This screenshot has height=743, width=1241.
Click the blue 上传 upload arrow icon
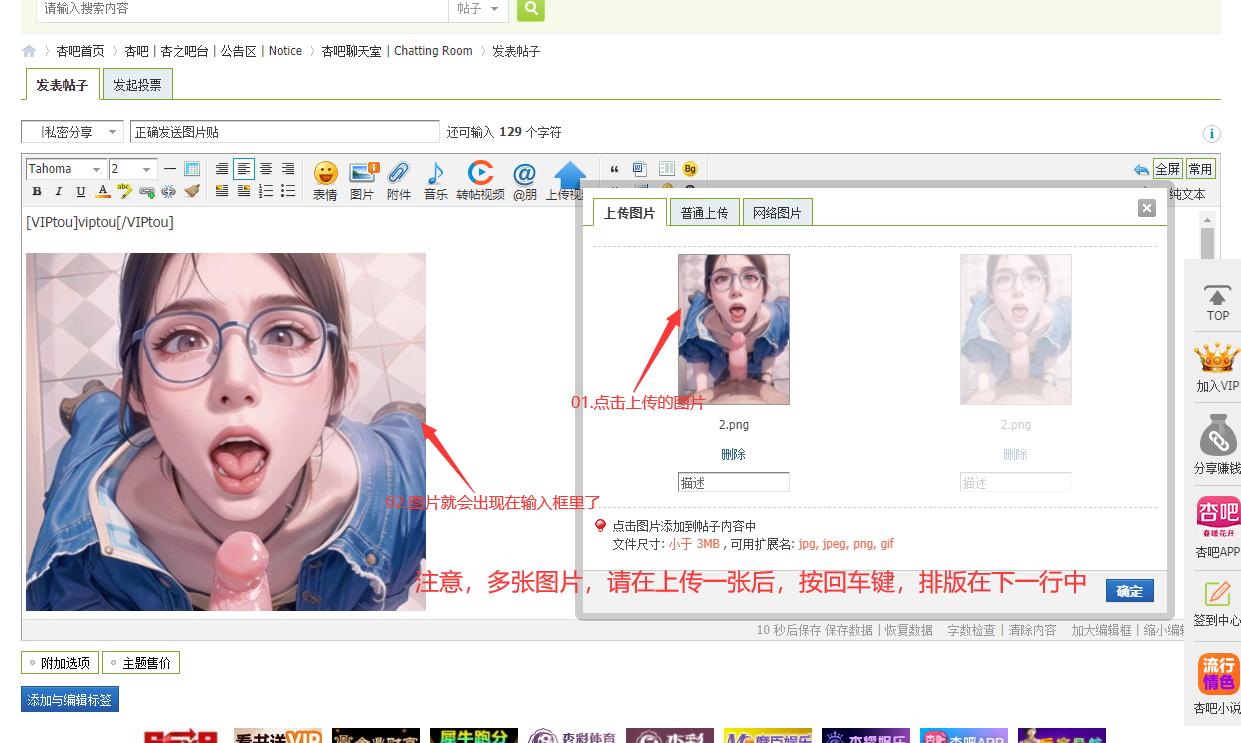click(x=568, y=175)
